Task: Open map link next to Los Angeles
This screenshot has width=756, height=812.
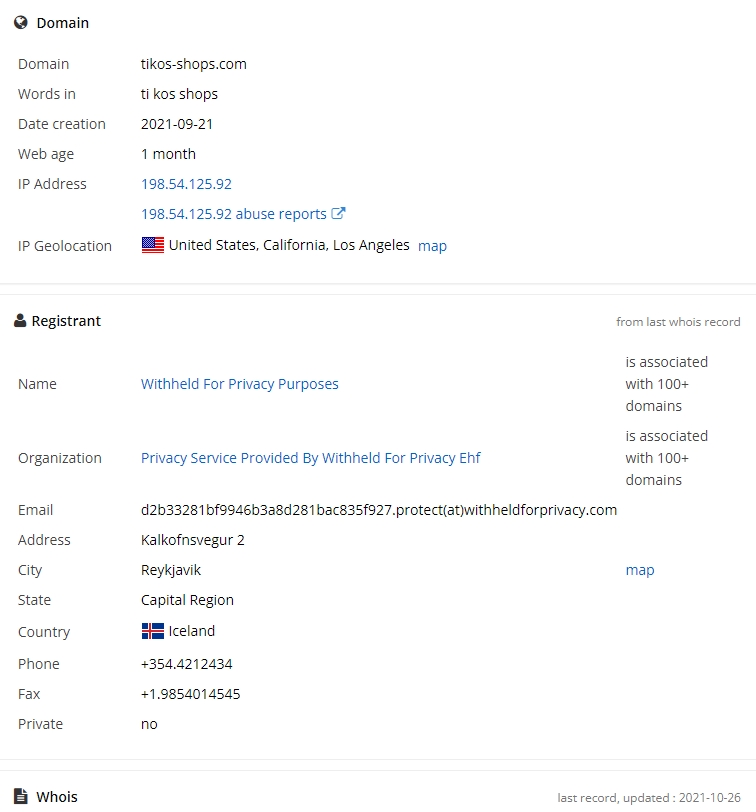Action: pos(432,246)
